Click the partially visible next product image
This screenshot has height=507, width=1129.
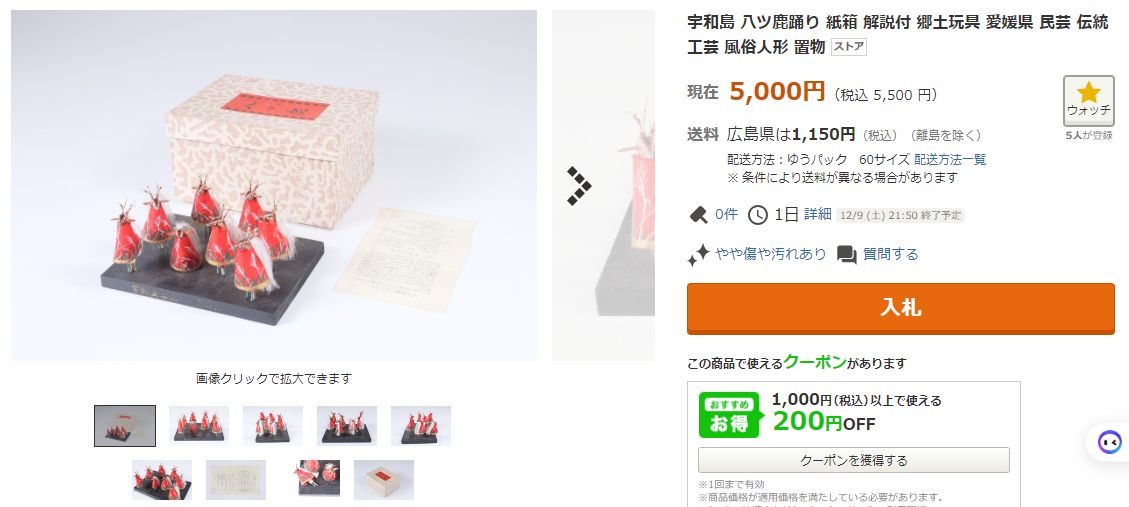(603, 185)
